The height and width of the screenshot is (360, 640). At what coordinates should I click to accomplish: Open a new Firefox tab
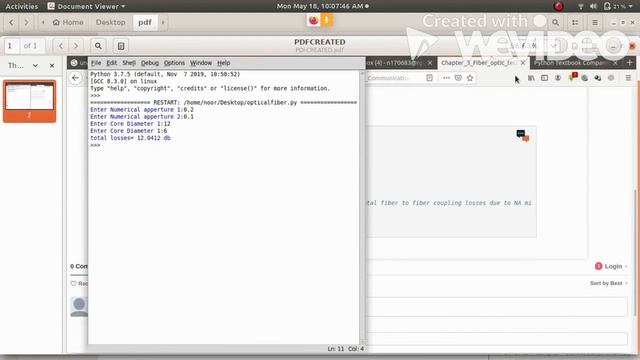[x=629, y=62]
